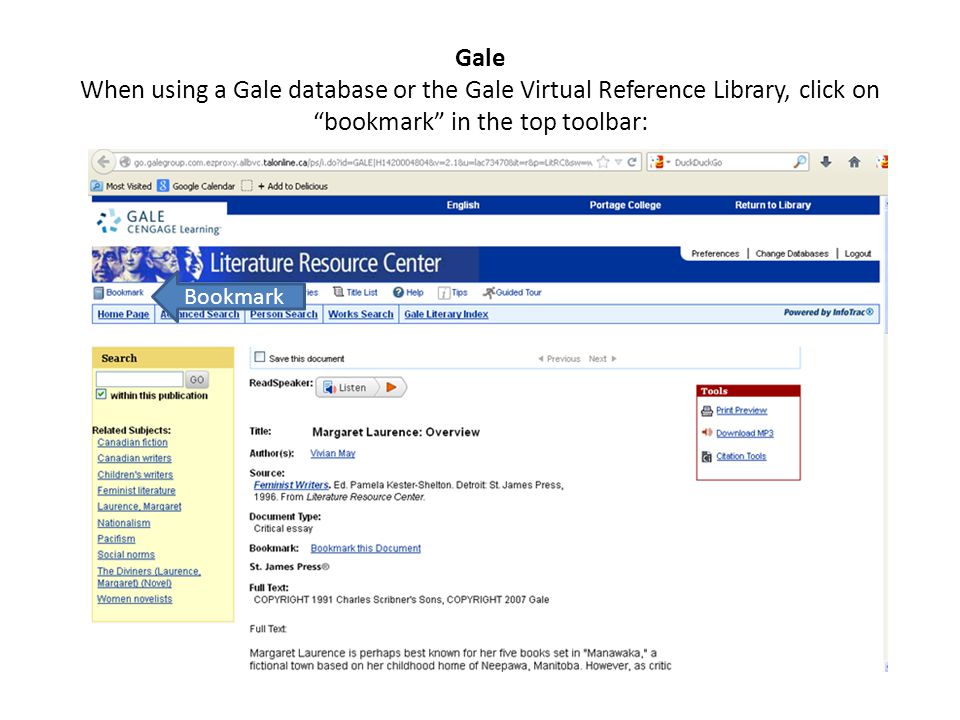The image size is (960, 720).
Task: Click the page vertical scrollbar
Action: (886, 435)
